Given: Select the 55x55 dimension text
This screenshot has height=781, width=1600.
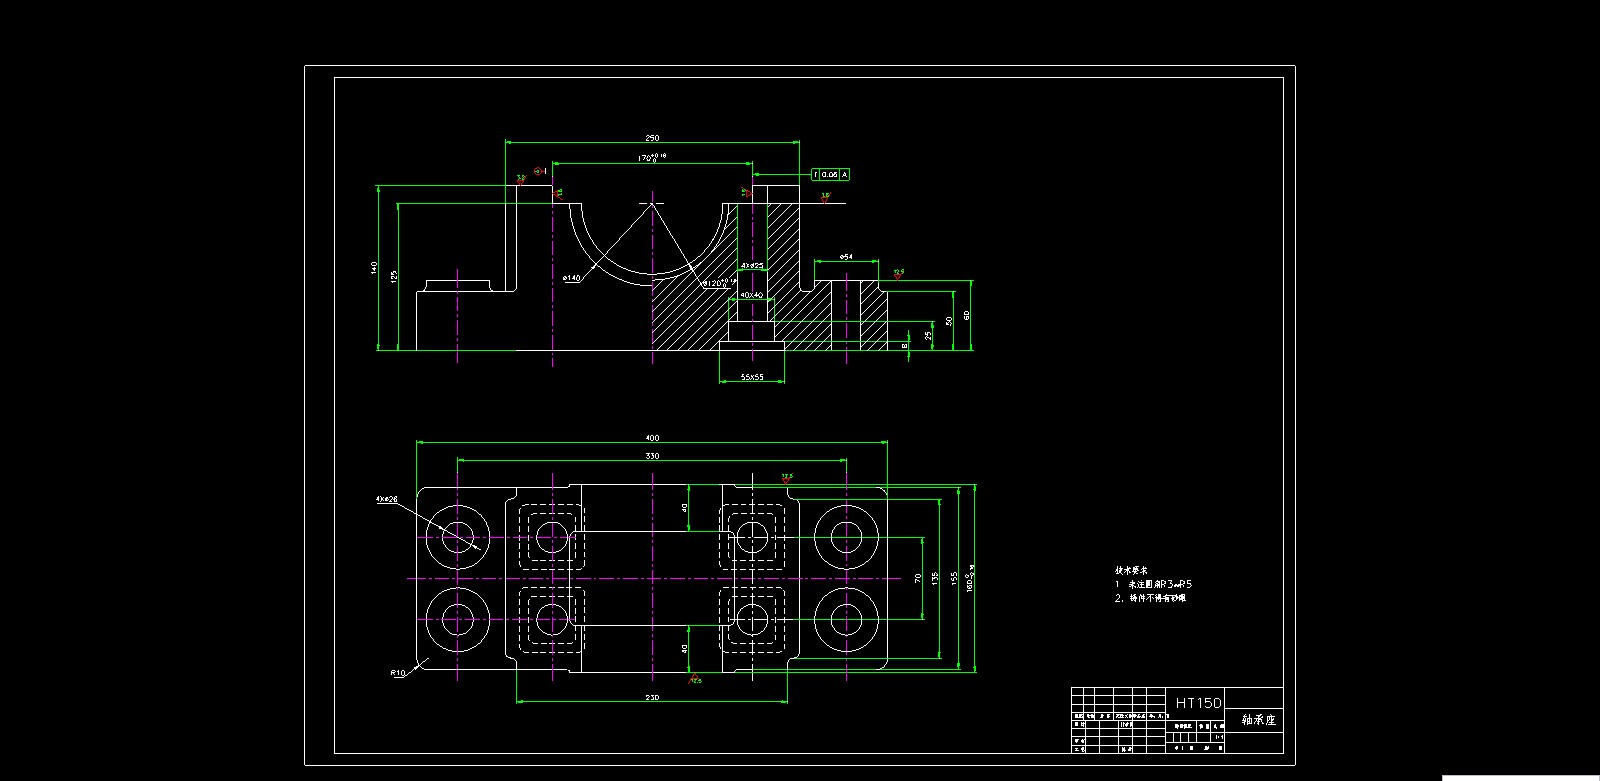Looking at the screenshot, I should [x=752, y=377].
